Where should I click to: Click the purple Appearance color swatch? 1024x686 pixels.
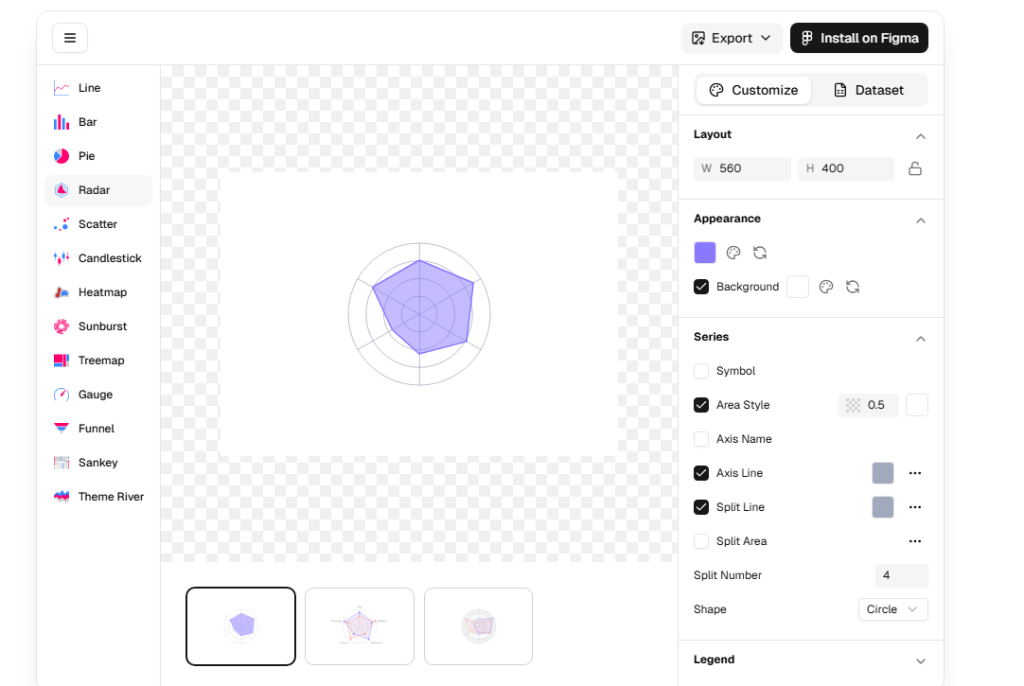(x=705, y=253)
